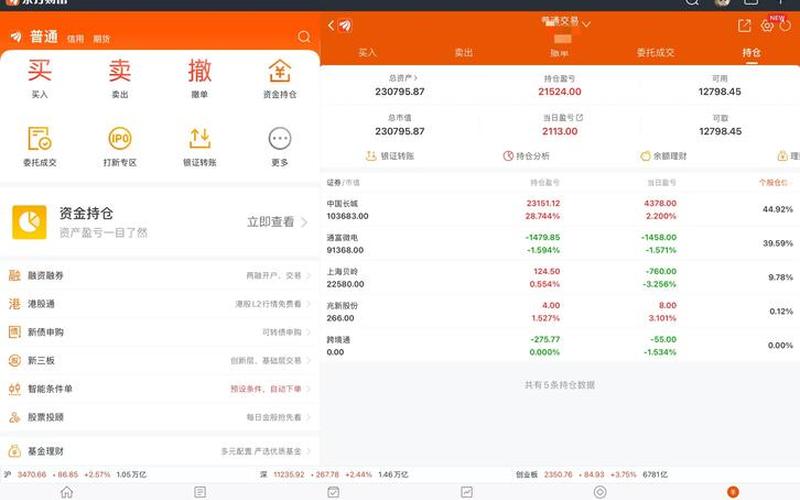This screenshot has width=800, height=500.
Task: Select the 中国长城 holding row
Action: tap(560, 210)
